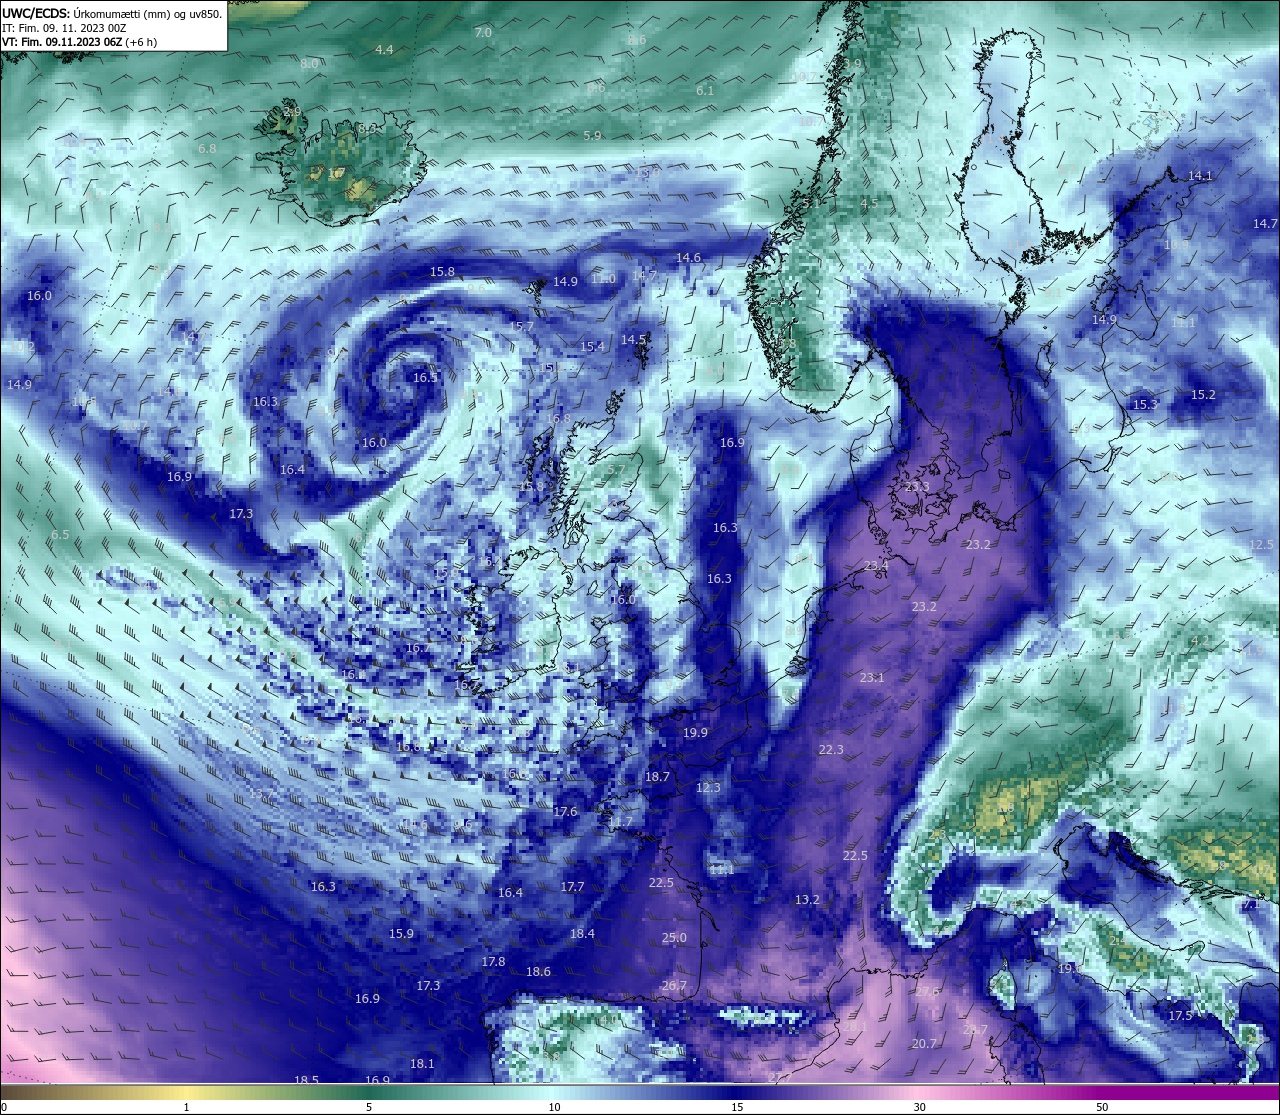
Task: Click the map value 12.3
Action: (x=708, y=787)
